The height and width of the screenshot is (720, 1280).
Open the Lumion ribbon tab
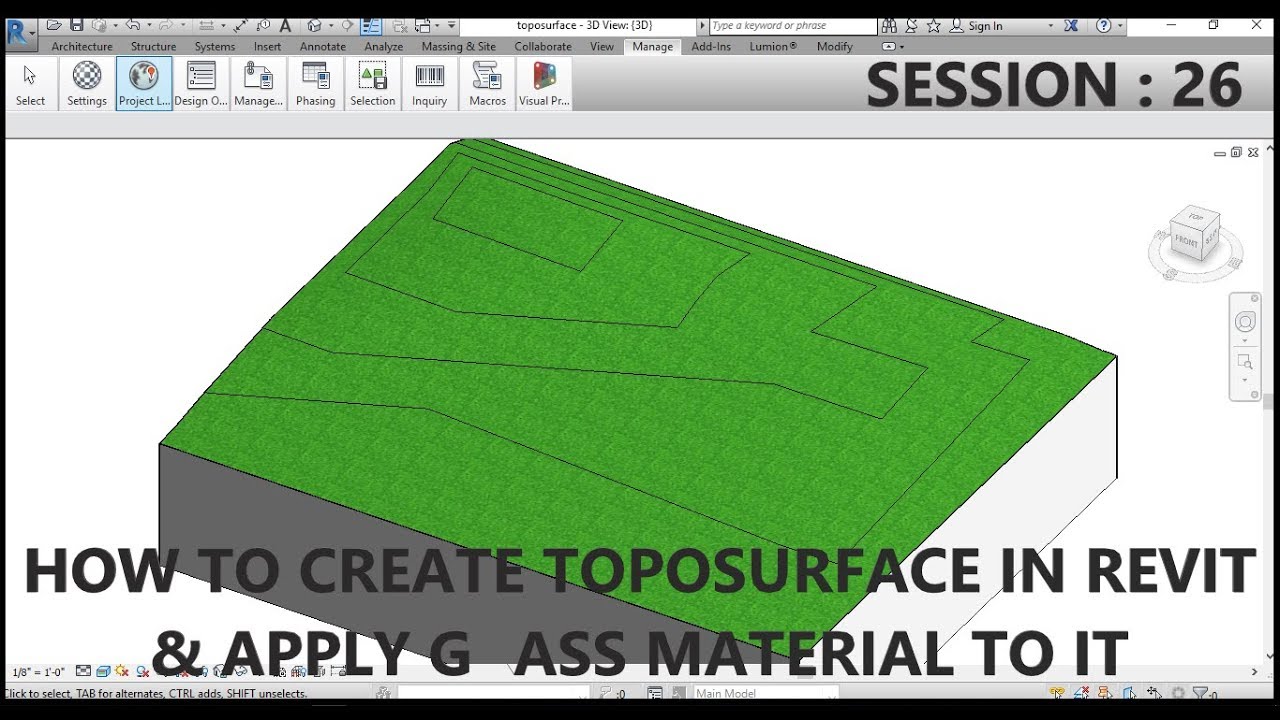pos(773,46)
